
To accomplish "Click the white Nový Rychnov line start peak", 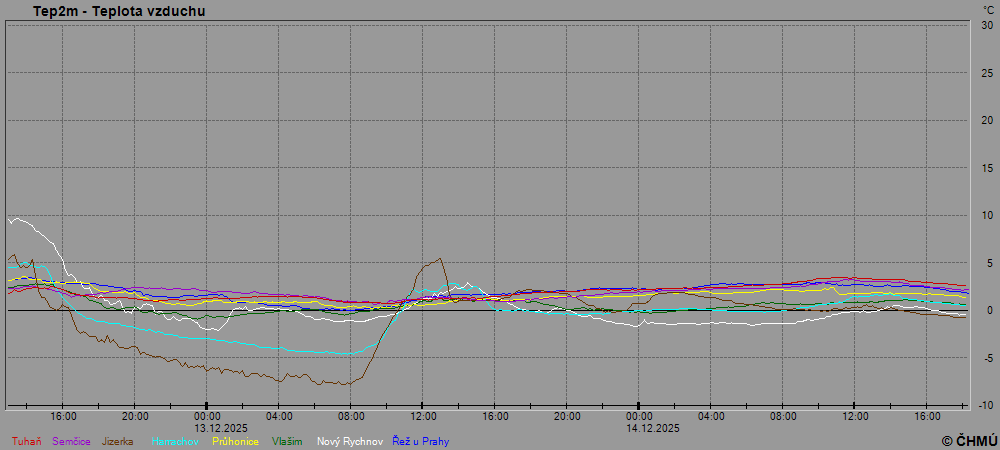I will pyautogui.click(x=12, y=219).
